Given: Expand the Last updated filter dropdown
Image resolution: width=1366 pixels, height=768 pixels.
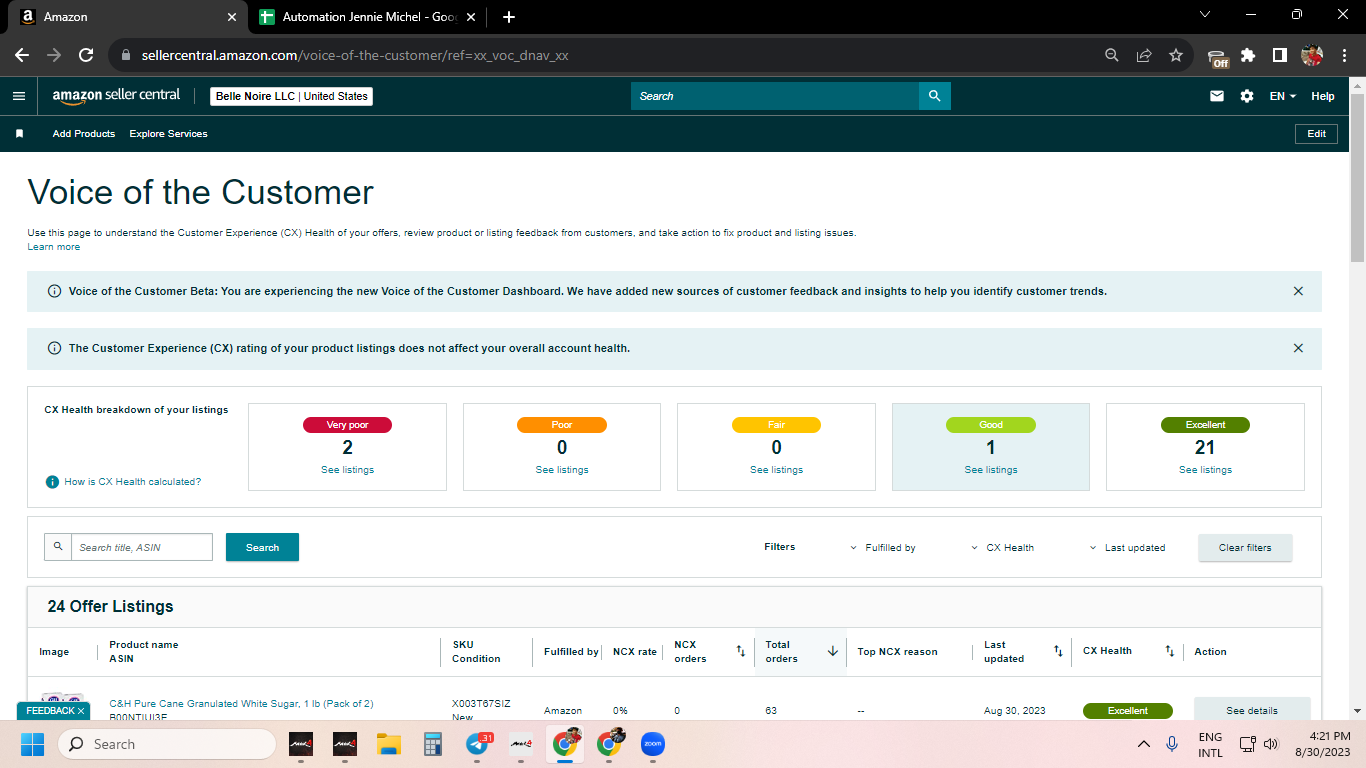Looking at the screenshot, I should [1127, 548].
